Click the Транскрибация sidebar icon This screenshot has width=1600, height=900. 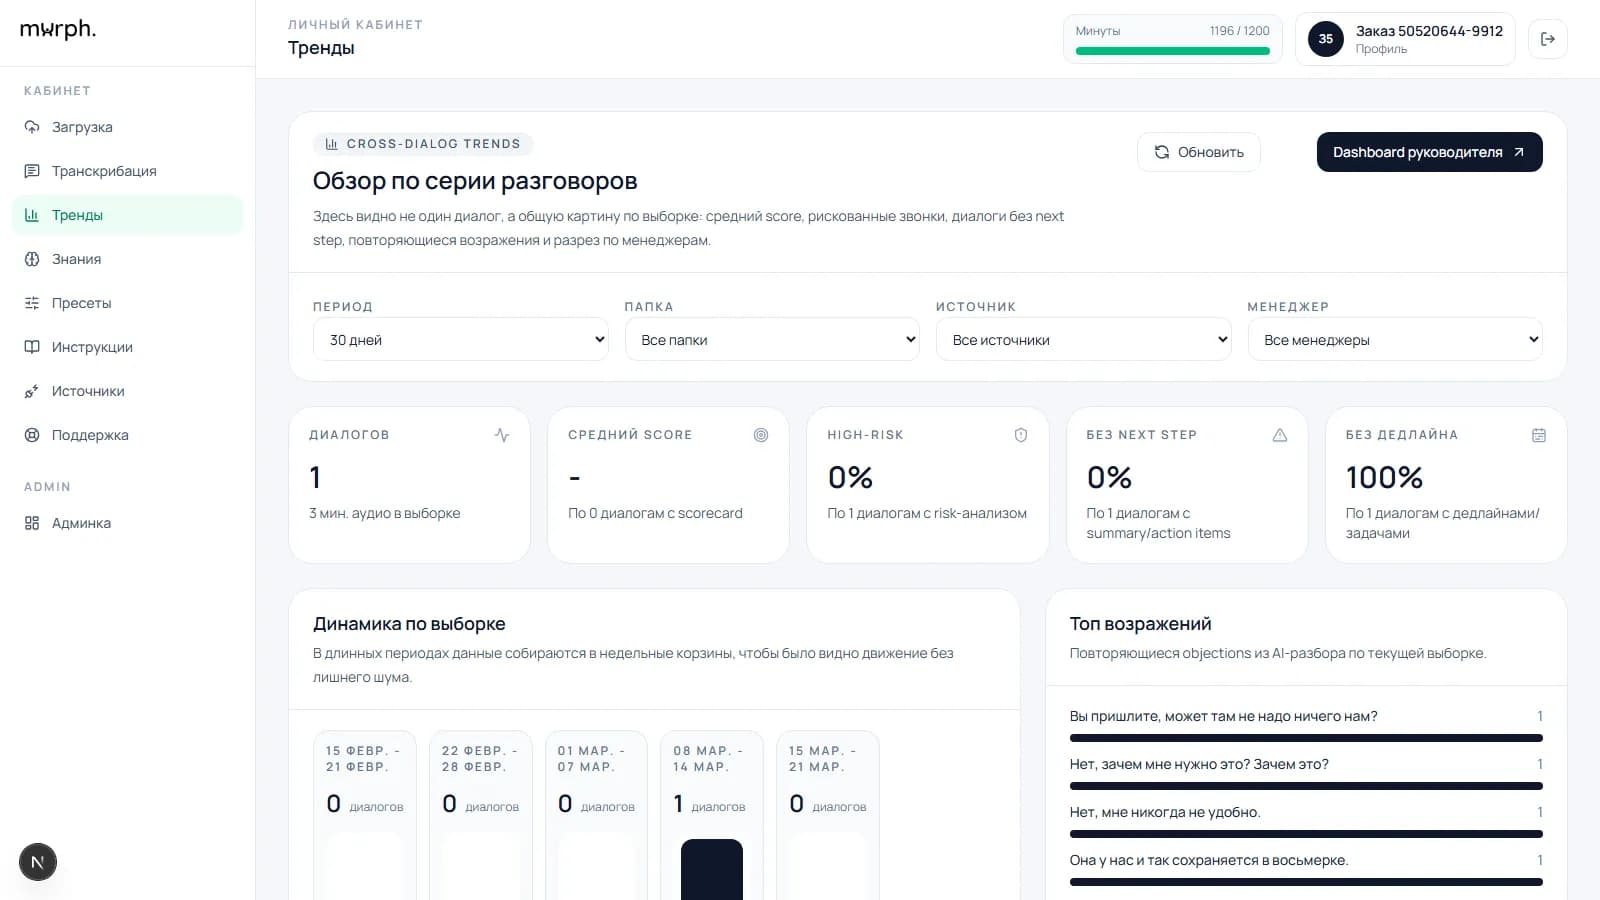tap(32, 171)
